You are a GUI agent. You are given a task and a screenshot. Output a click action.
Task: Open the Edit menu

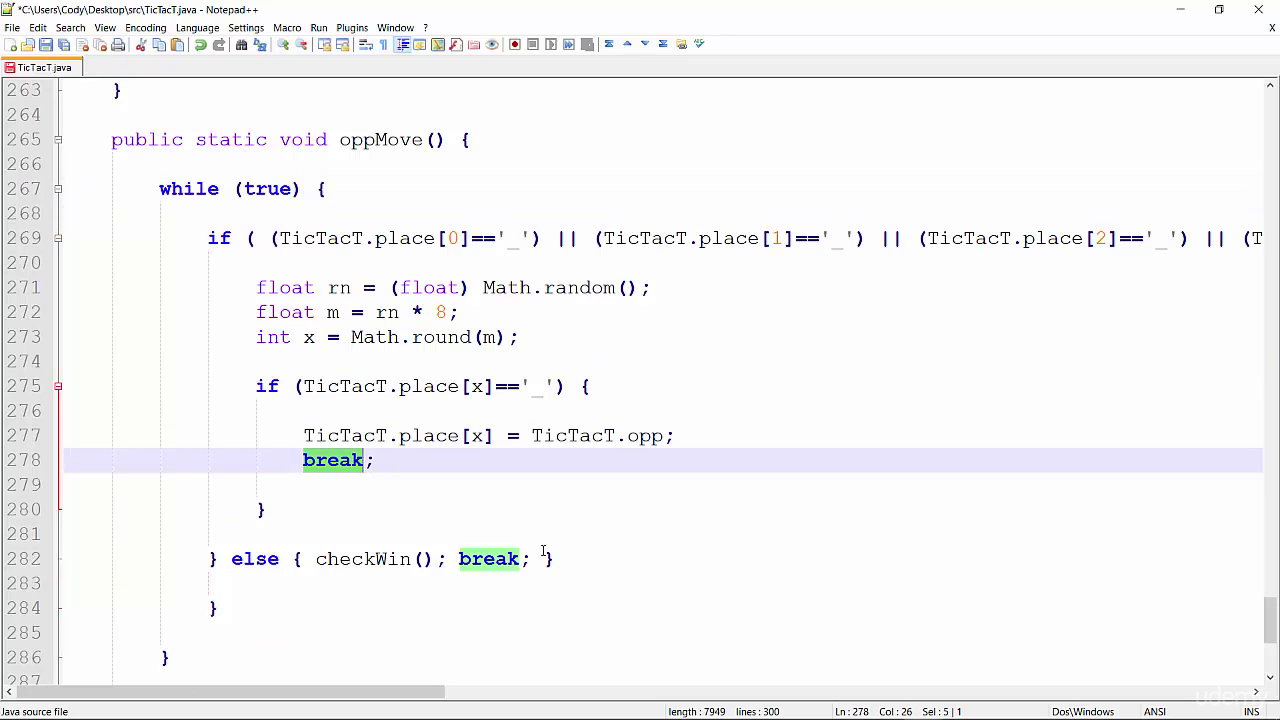click(38, 28)
